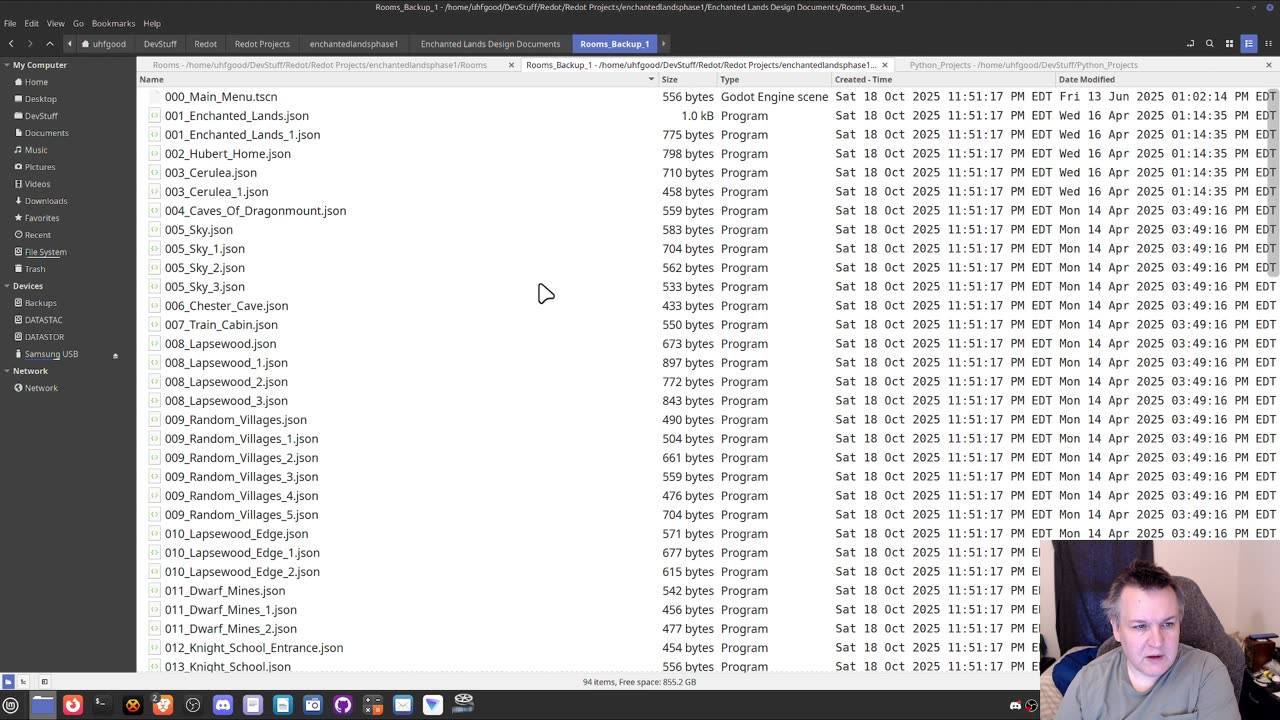Screen dimensions: 1280x720
Task: Navigate to Enchanted Lands Design Documents breadcrumb
Action: pyautogui.click(x=490, y=44)
